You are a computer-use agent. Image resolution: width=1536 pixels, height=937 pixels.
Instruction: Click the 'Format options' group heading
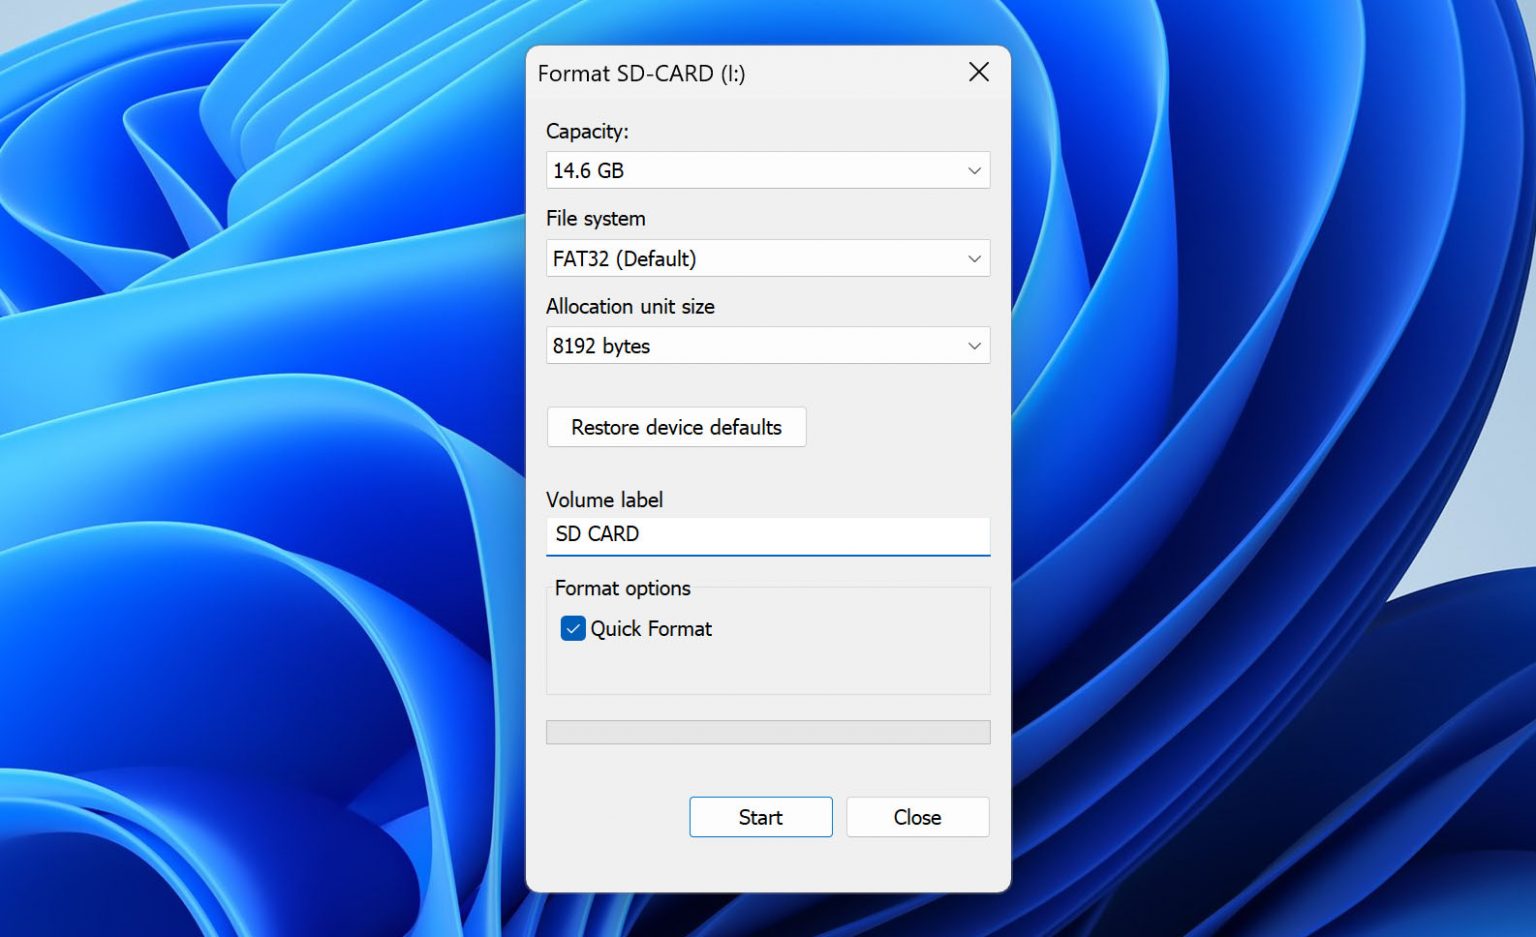(621, 588)
